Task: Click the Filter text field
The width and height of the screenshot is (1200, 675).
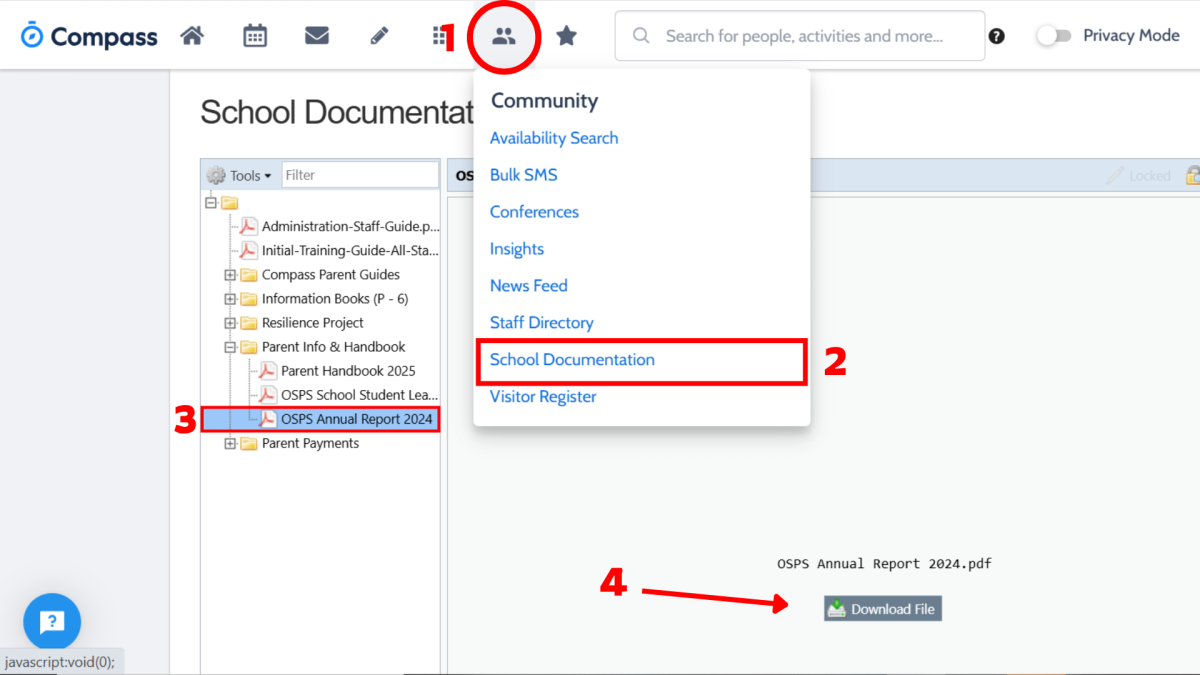Action: click(x=360, y=175)
